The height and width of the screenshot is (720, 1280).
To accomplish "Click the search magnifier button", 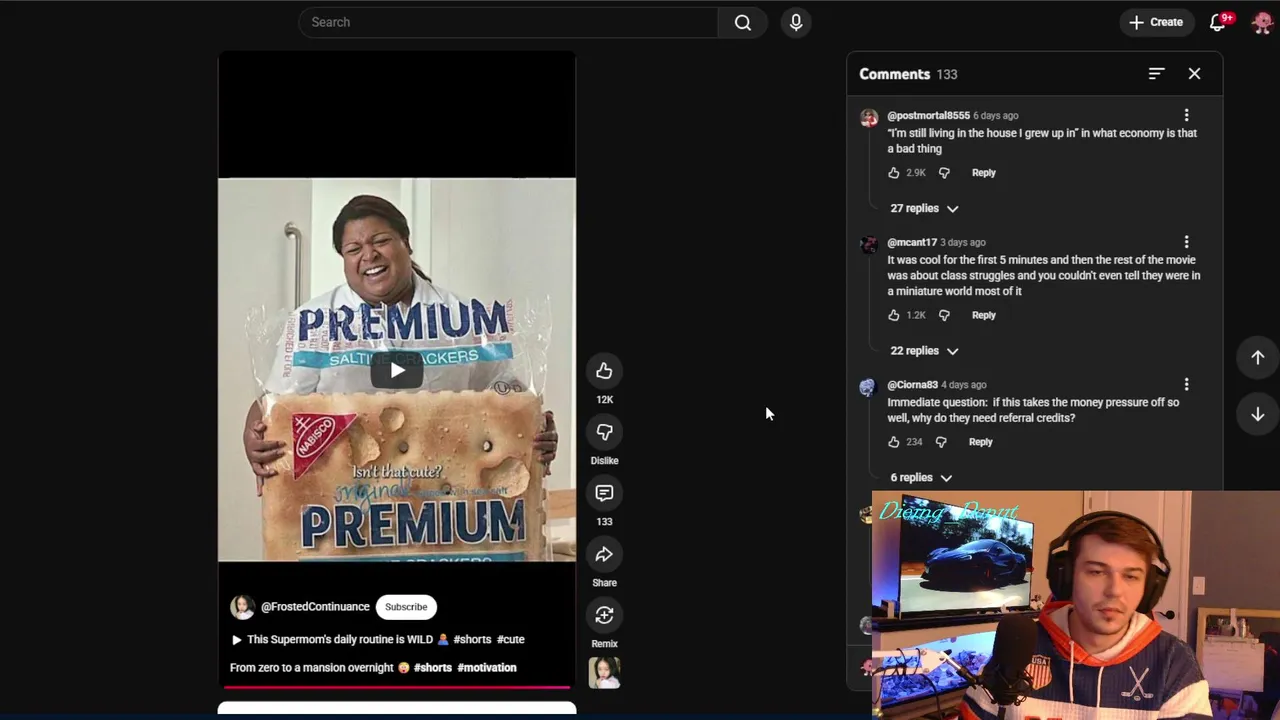I will pos(743,22).
